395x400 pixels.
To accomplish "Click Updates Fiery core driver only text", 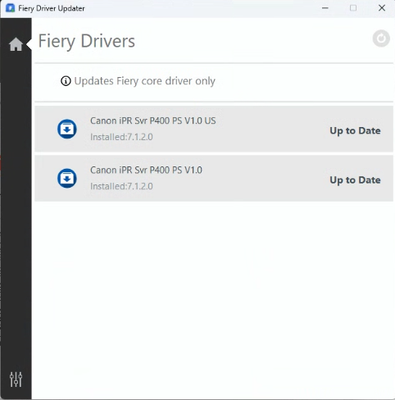I will 145,81.
